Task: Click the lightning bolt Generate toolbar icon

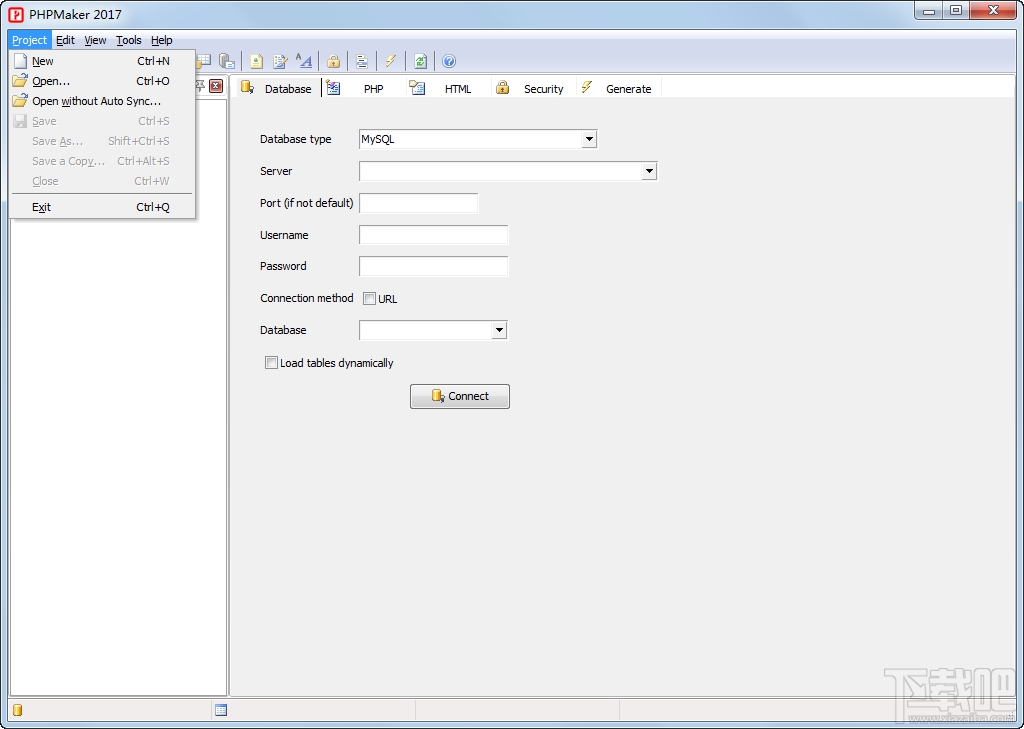Action: (390, 61)
